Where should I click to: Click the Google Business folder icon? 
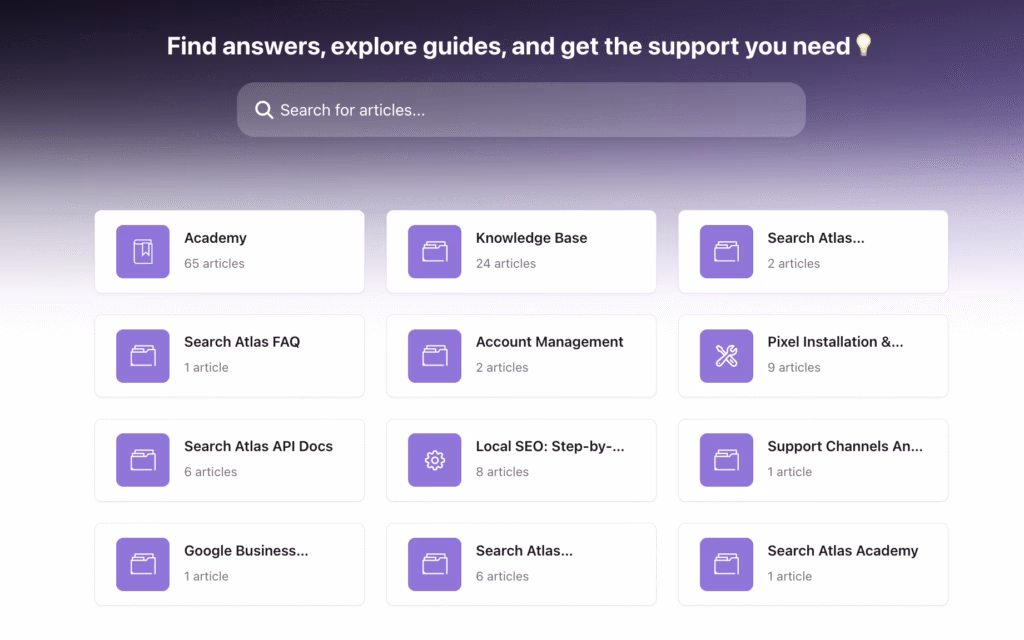click(x=142, y=564)
